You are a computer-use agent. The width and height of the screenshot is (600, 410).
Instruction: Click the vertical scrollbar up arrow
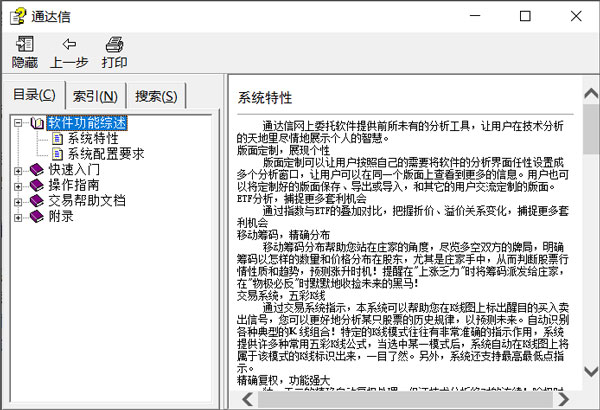click(591, 94)
